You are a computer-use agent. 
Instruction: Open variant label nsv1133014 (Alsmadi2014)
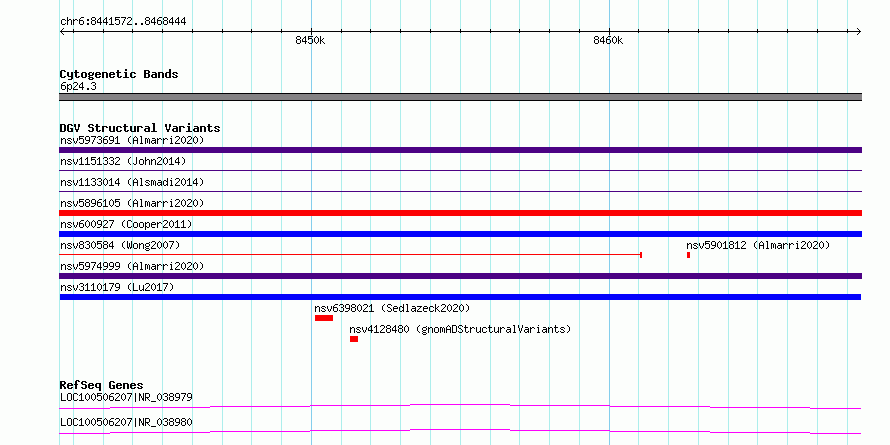132,182
